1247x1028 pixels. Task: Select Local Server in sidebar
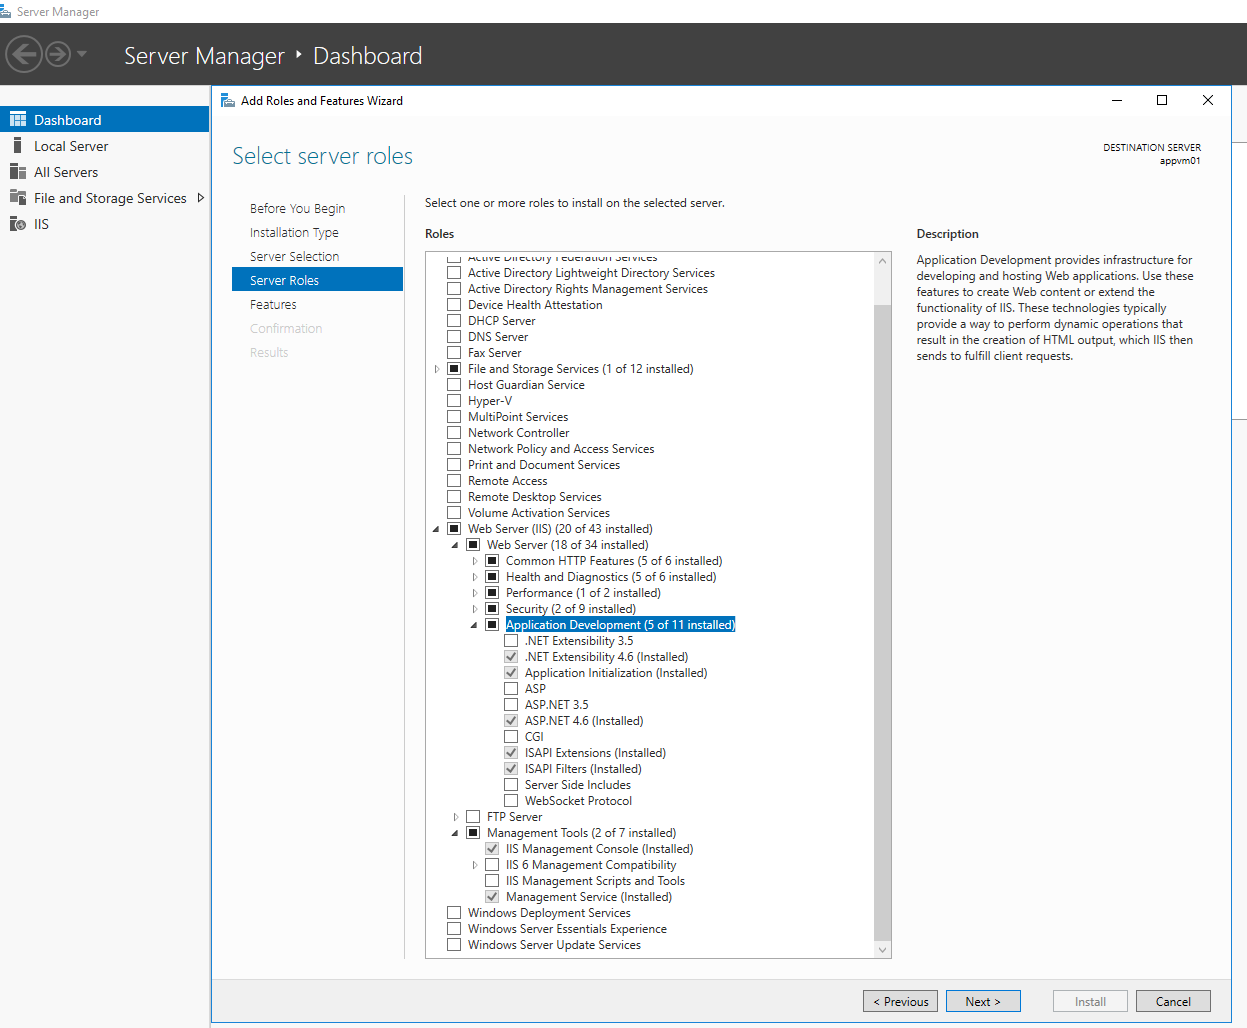tap(71, 145)
